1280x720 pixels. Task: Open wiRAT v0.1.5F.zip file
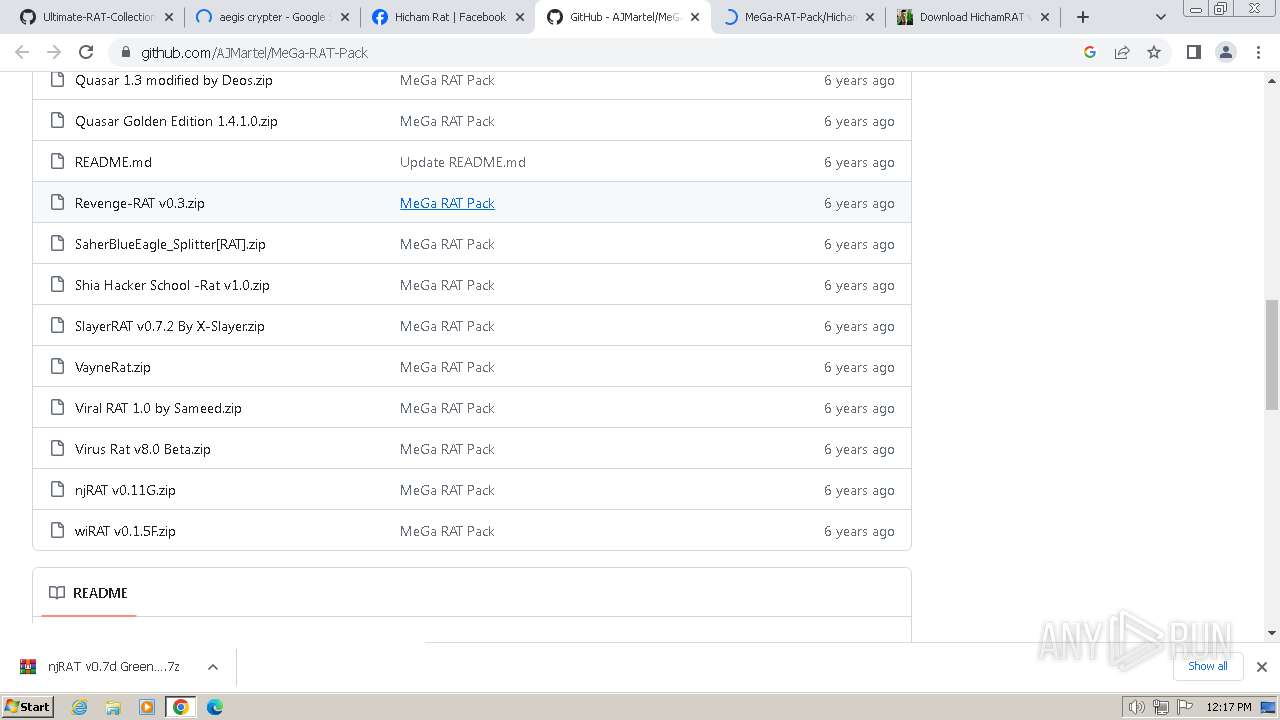pyautogui.click(x=125, y=531)
